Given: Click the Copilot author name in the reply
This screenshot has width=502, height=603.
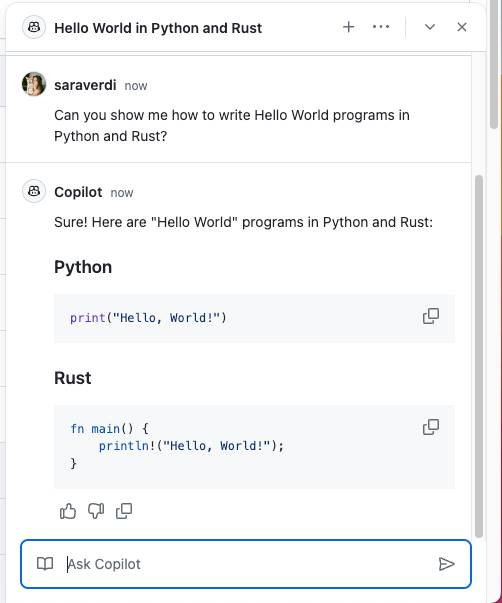Looking at the screenshot, I should (78, 192).
